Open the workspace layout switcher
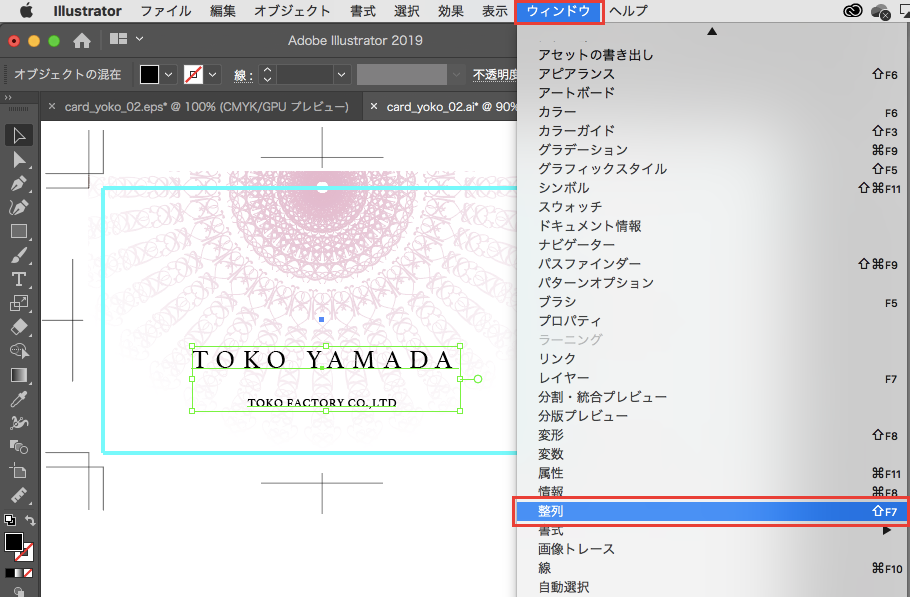Image resolution: width=910 pixels, height=597 pixels. pyautogui.click(x=126, y=40)
